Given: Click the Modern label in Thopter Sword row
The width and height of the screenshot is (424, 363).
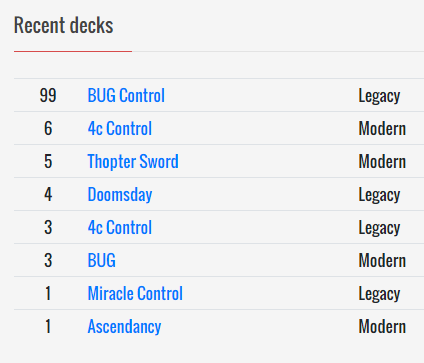Looking at the screenshot, I should (x=382, y=161).
